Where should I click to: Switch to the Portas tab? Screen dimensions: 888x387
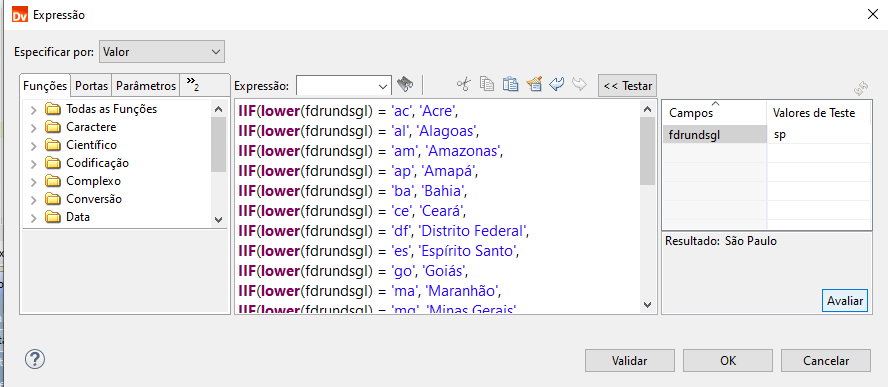[92, 86]
